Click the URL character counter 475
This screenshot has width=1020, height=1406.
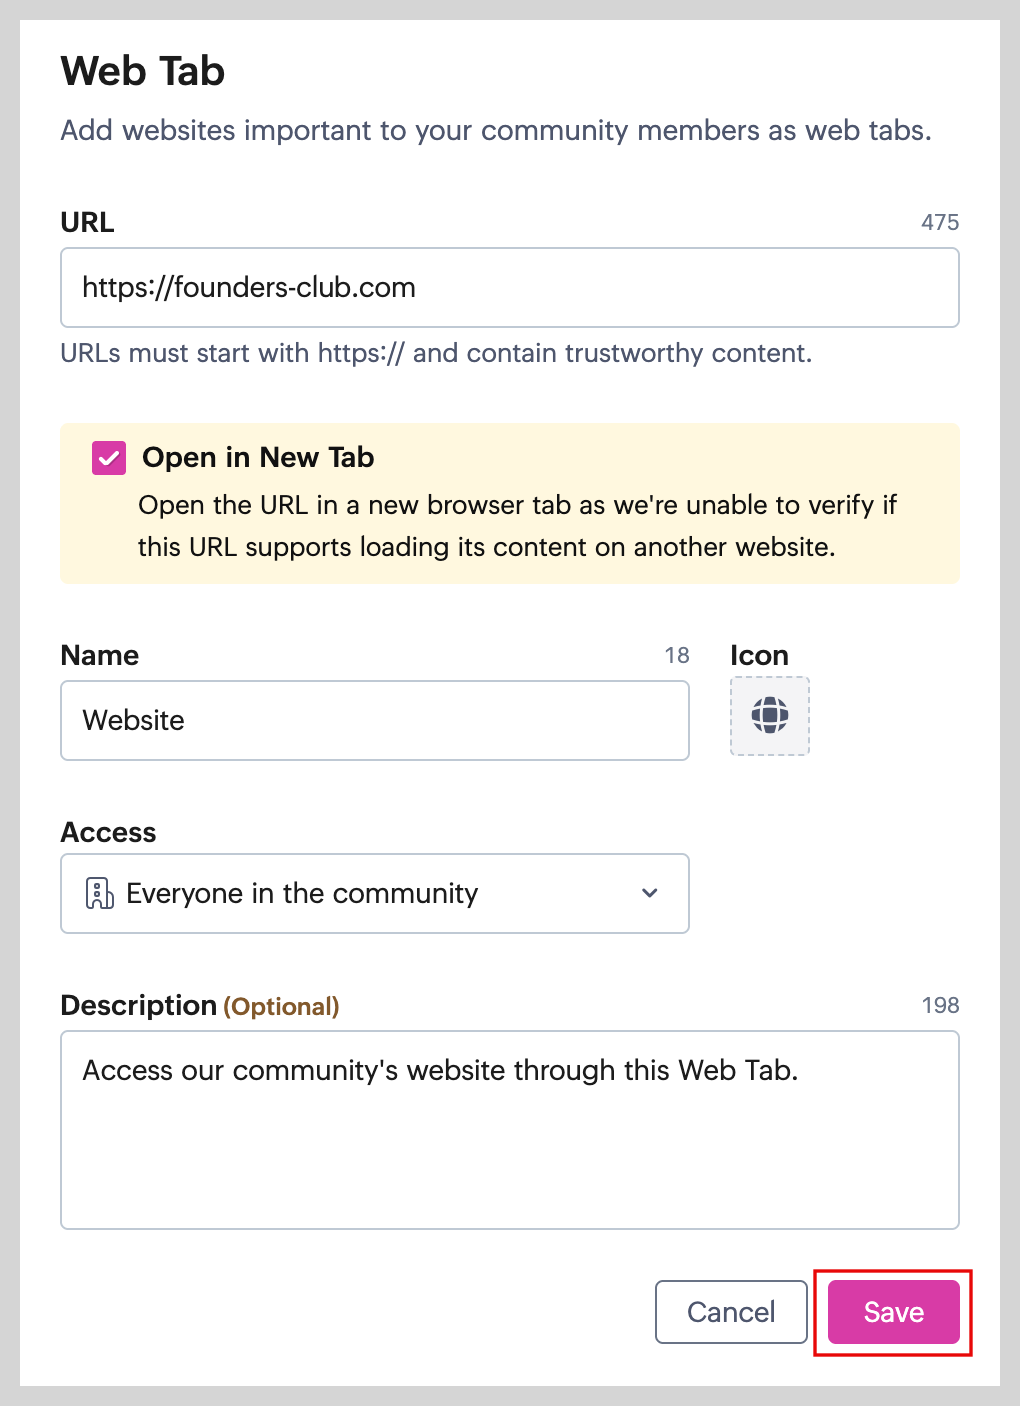(939, 222)
